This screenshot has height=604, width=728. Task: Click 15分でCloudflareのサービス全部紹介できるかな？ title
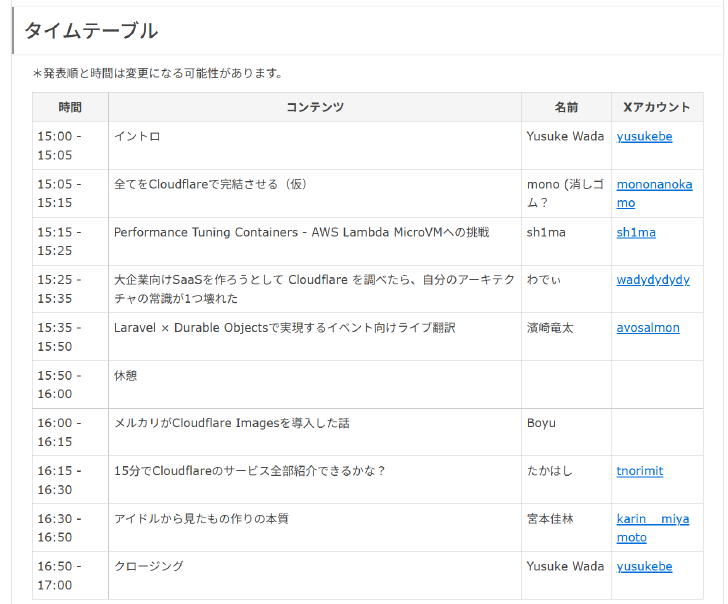(250, 471)
